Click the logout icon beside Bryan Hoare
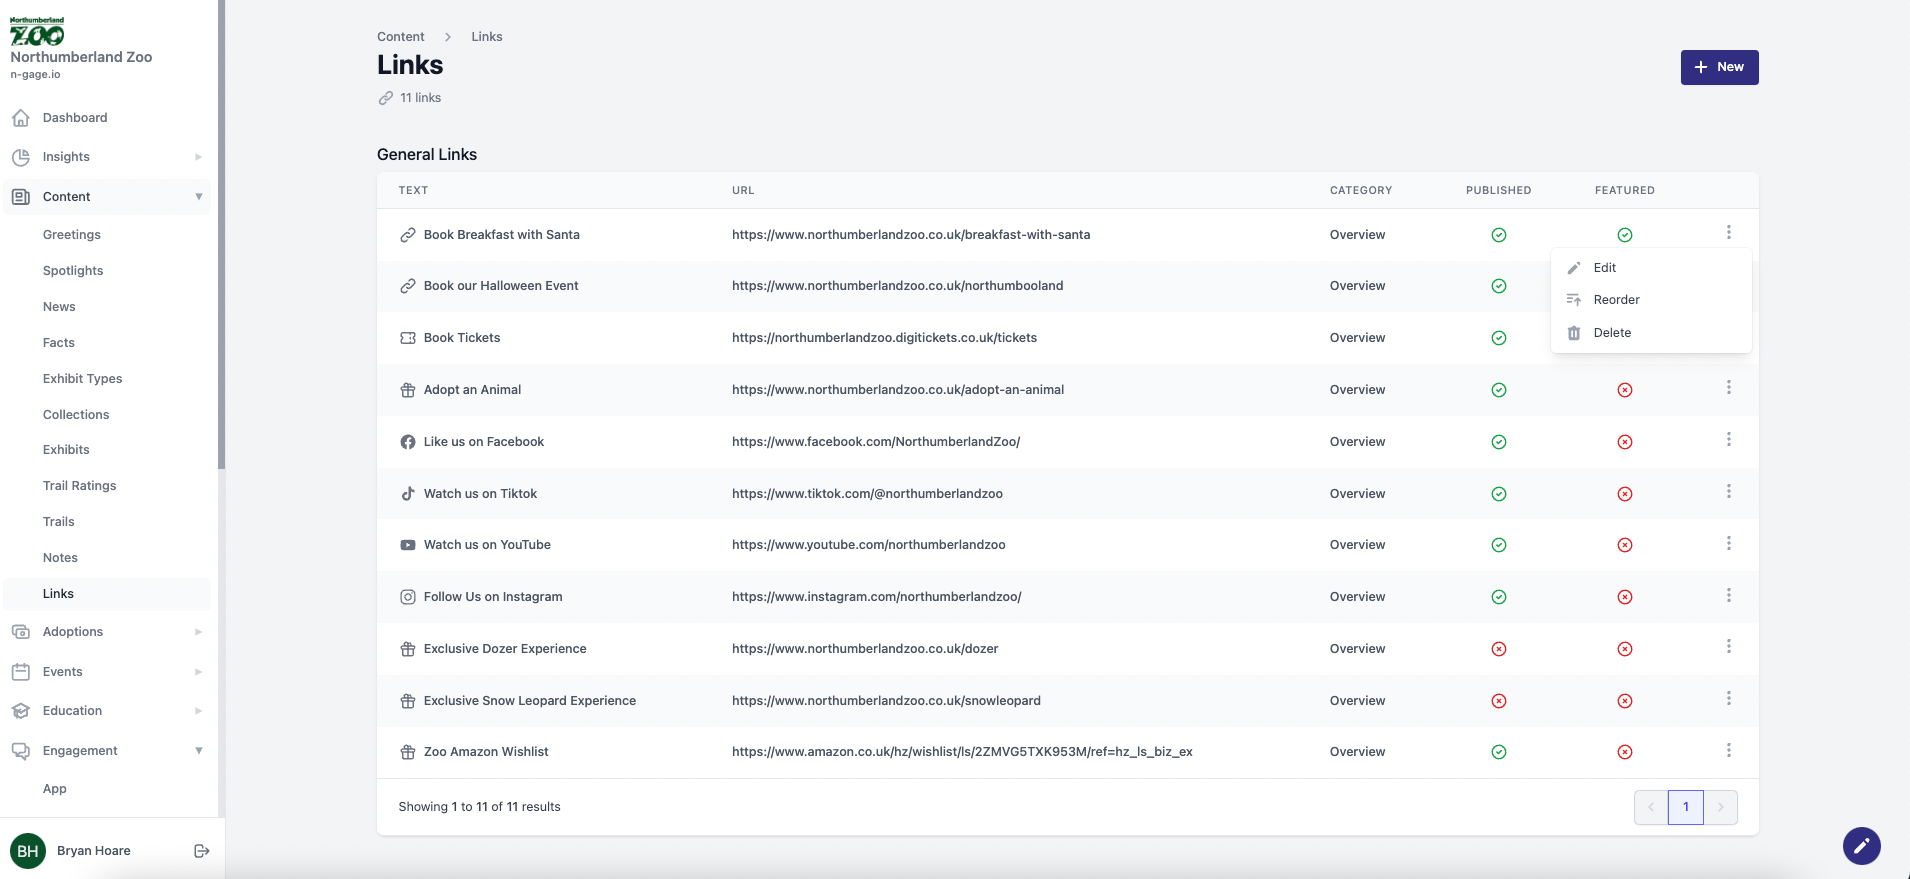 201,851
